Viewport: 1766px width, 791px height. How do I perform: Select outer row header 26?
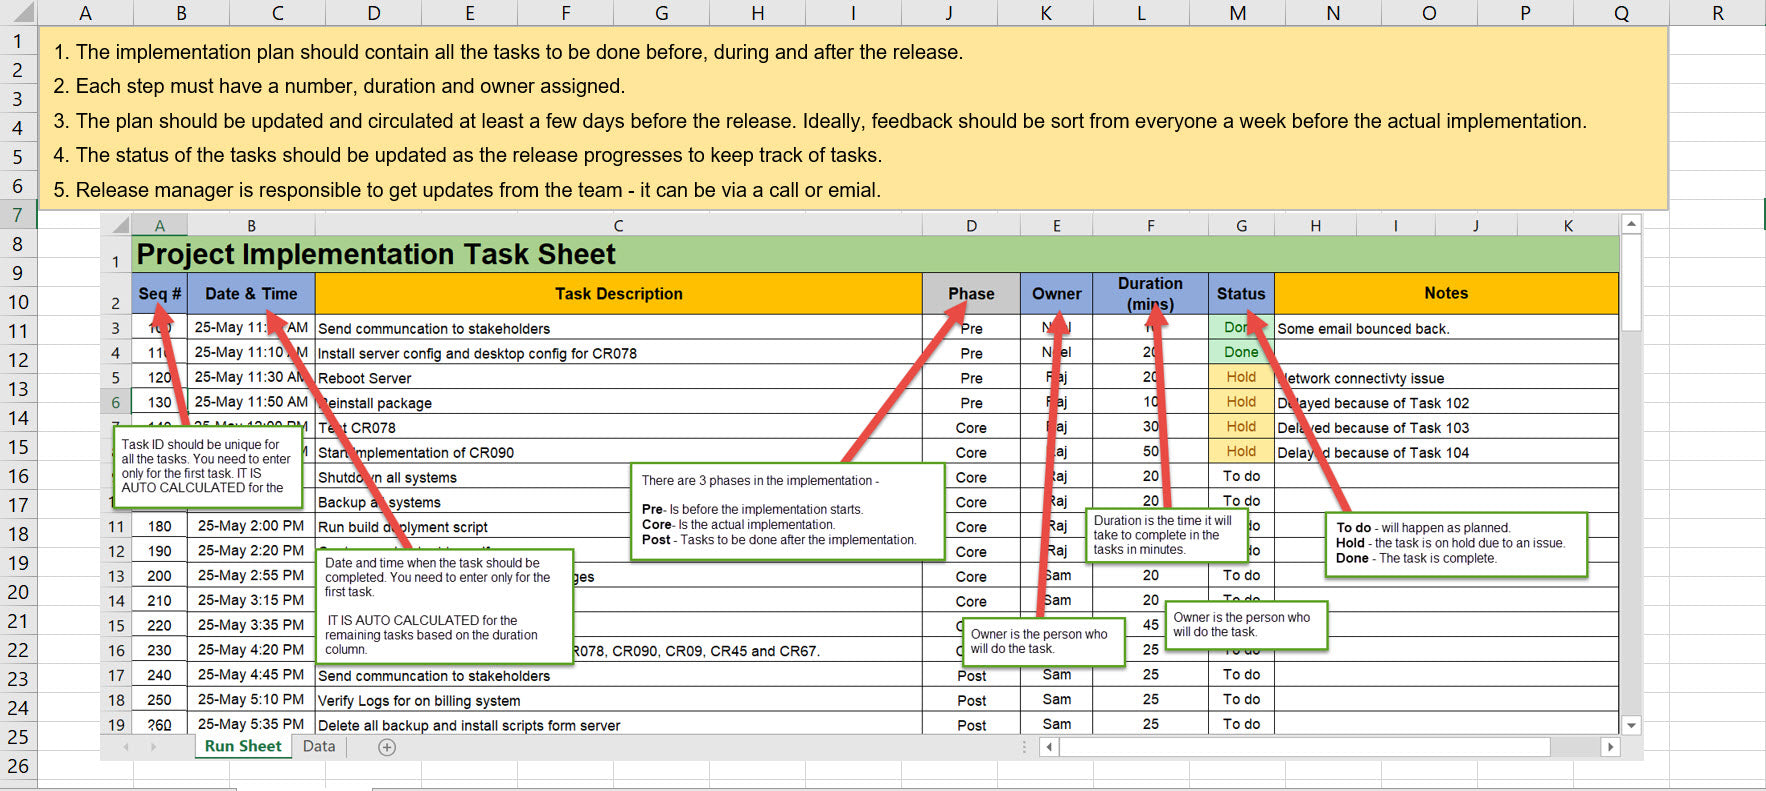18,766
